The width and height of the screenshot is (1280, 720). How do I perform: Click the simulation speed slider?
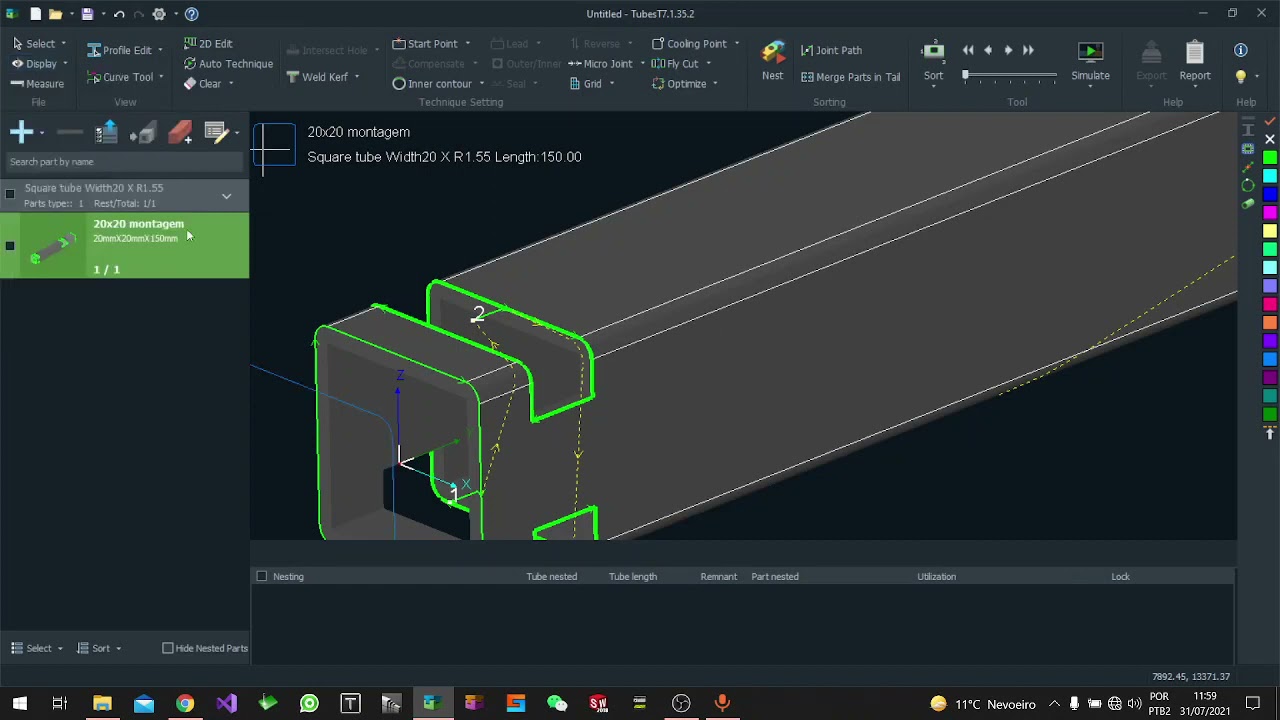[1010, 76]
